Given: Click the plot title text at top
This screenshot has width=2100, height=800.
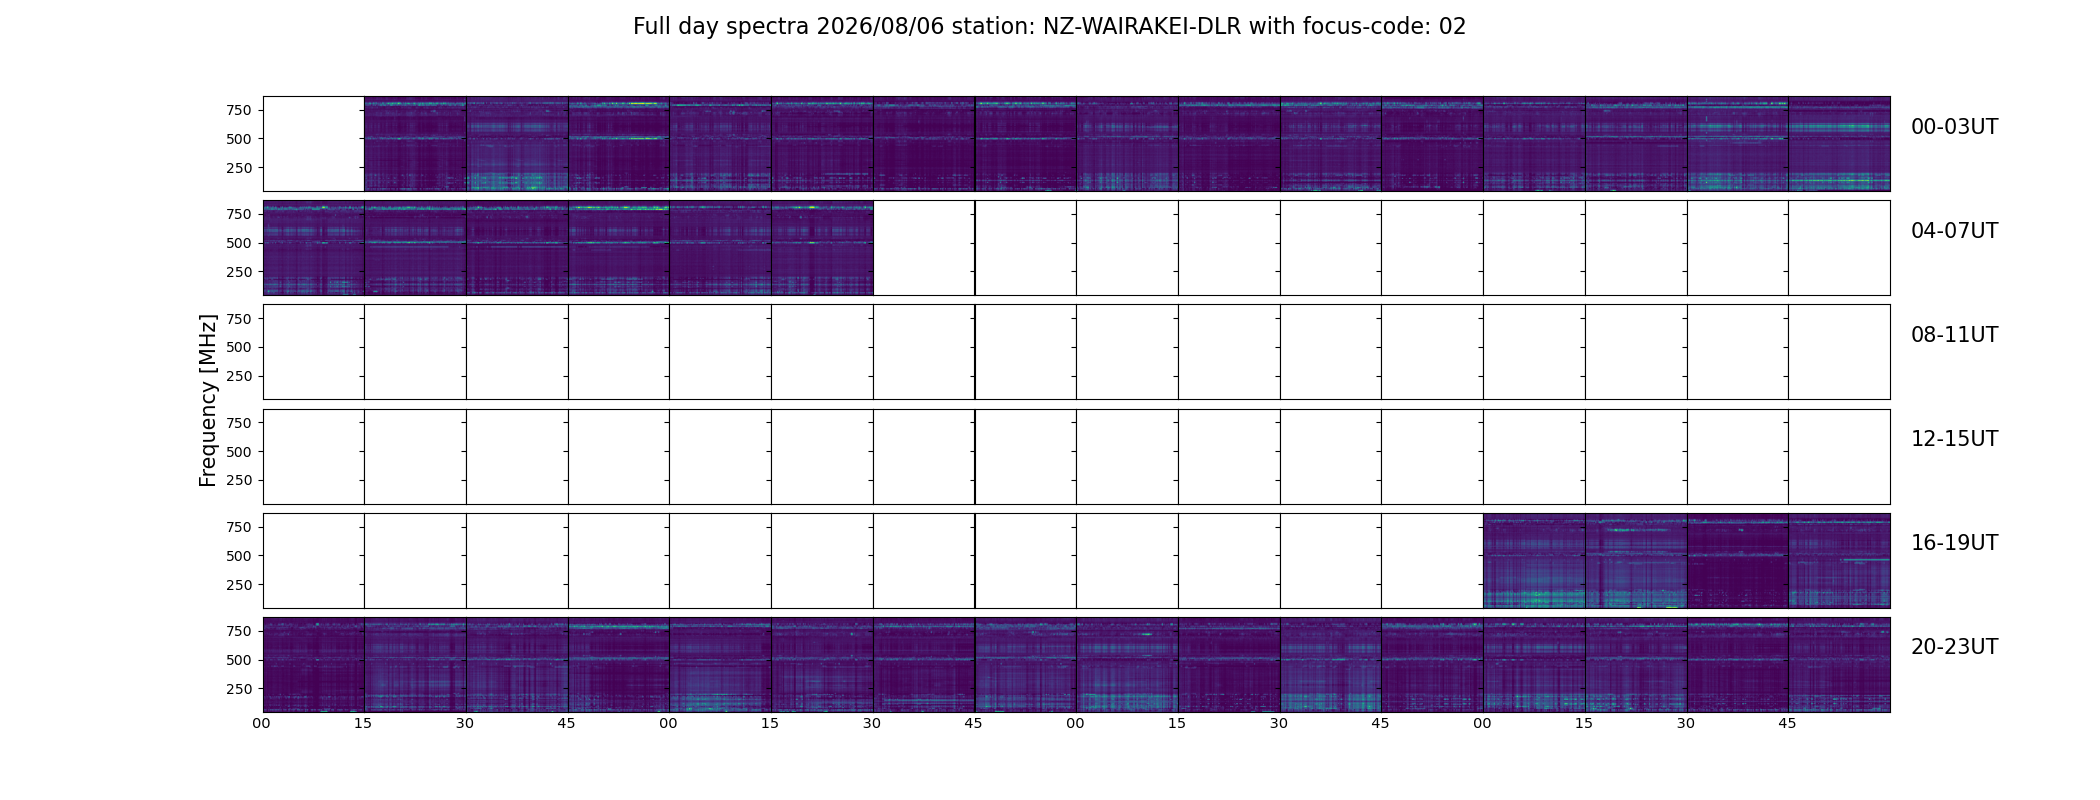Looking at the screenshot, I should pyautogui.click(x=1049, y=27).
